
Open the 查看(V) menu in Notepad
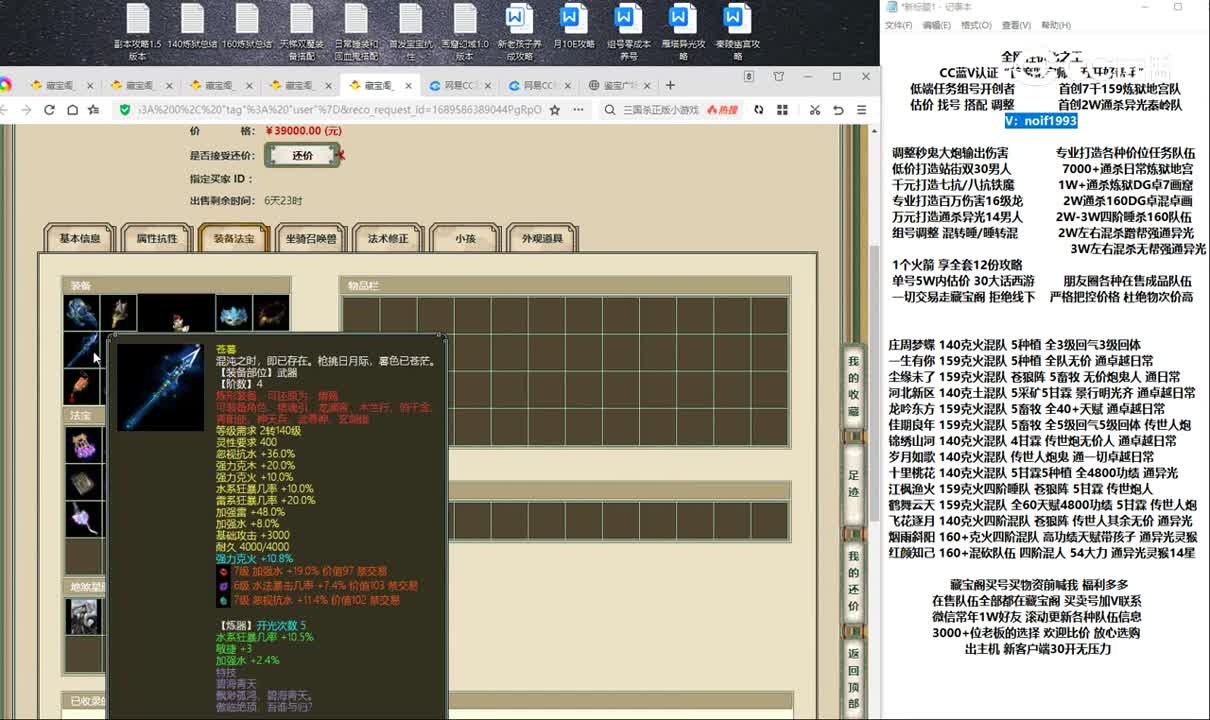1016,25
